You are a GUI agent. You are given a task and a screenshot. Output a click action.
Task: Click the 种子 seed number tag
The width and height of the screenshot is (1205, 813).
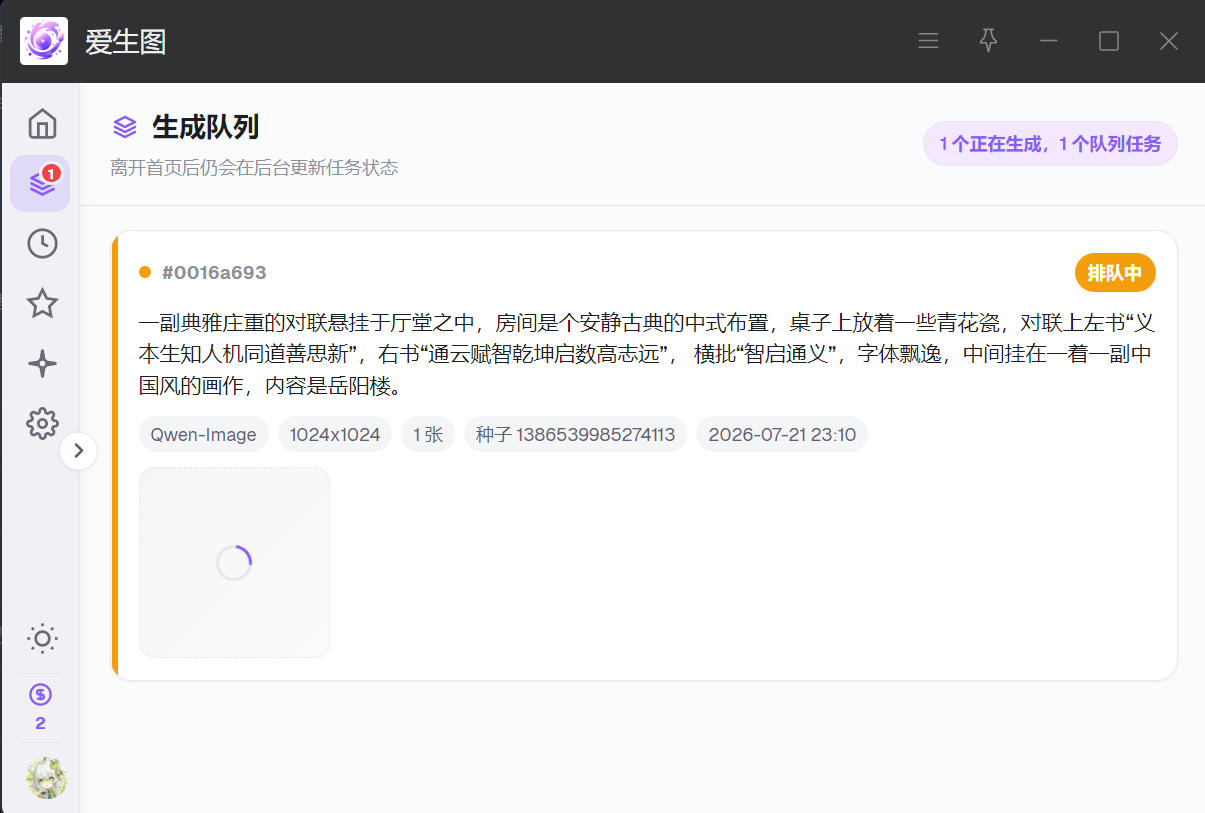pyautogui.click(x=575, y=435)
